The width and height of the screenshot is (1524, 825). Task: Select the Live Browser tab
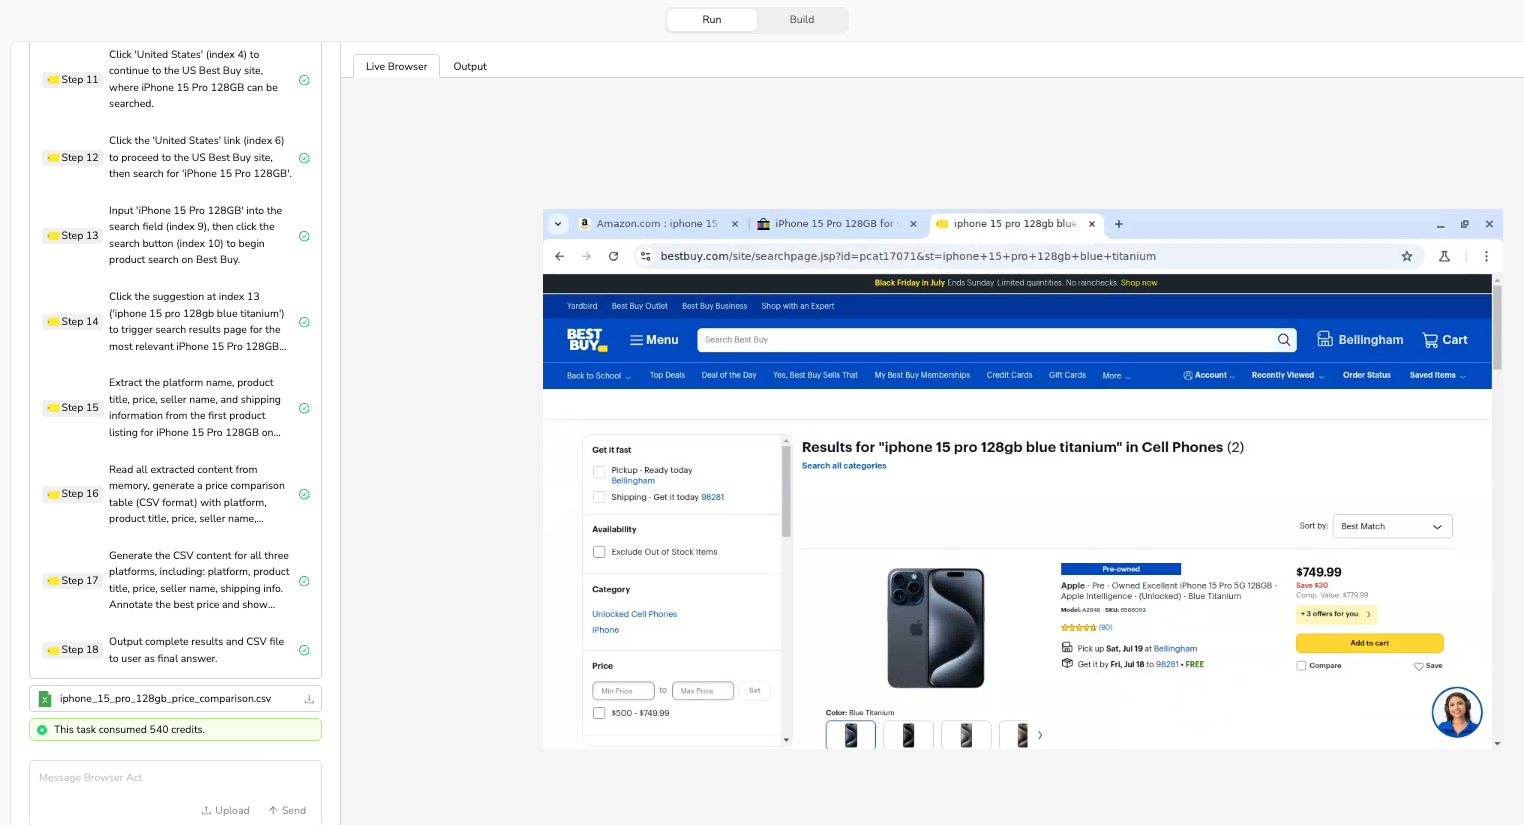tap(396, 66)
